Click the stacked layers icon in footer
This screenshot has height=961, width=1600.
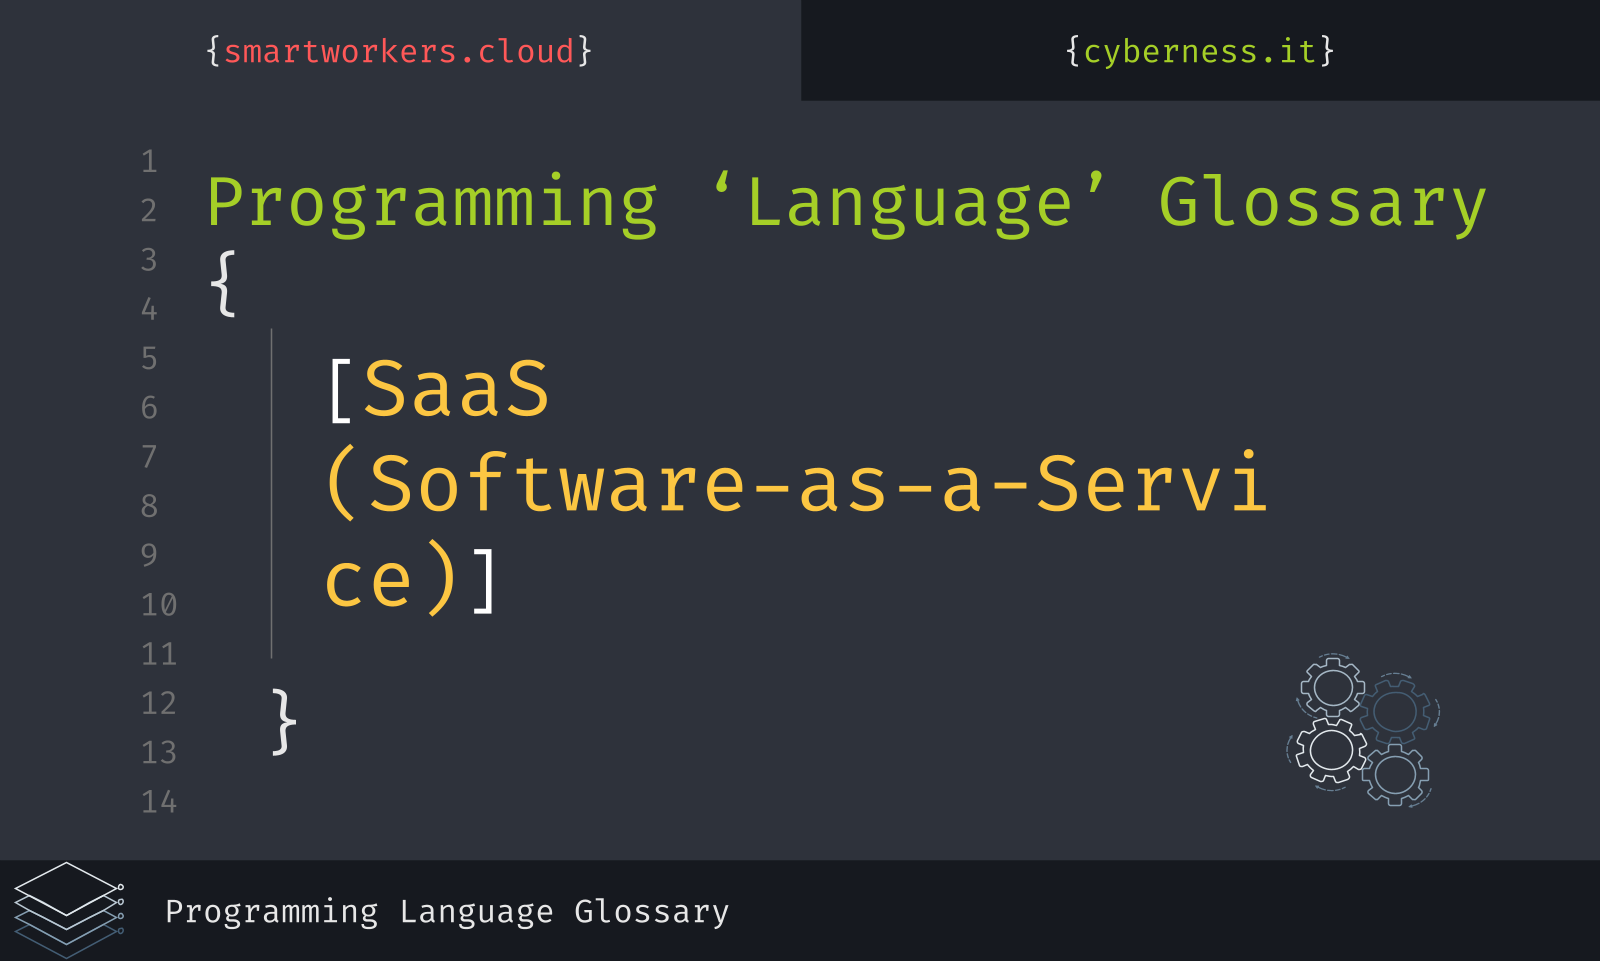click(68, 910)
